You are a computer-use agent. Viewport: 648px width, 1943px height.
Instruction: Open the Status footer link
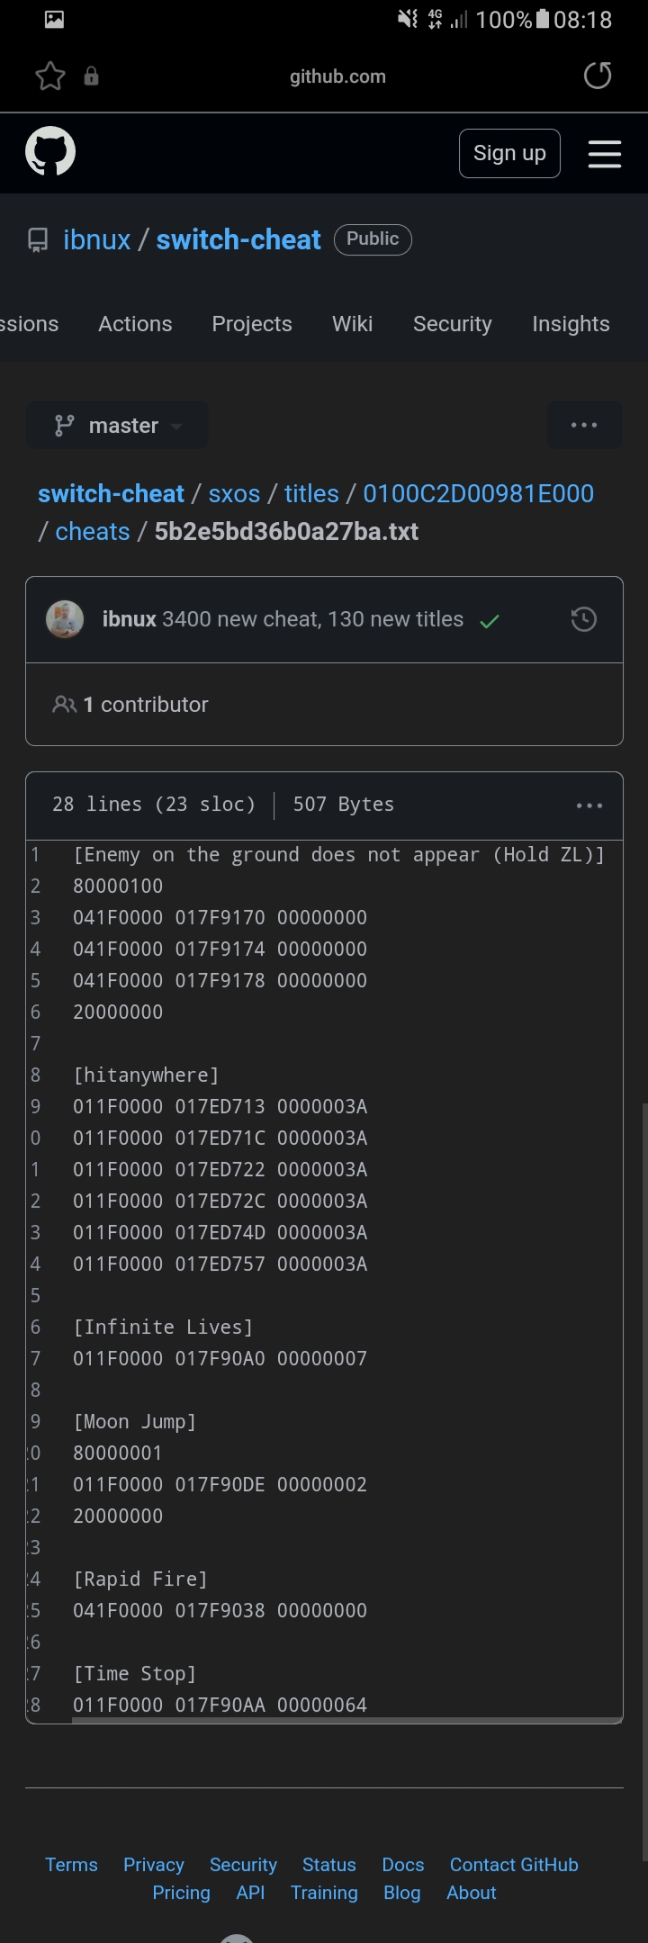click(x=329, y=1865)
